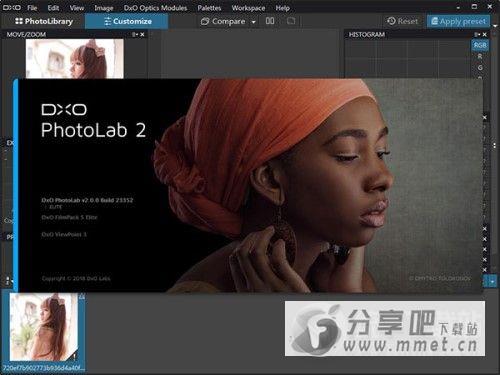Open the Help menu

click(x=282, y=8)
